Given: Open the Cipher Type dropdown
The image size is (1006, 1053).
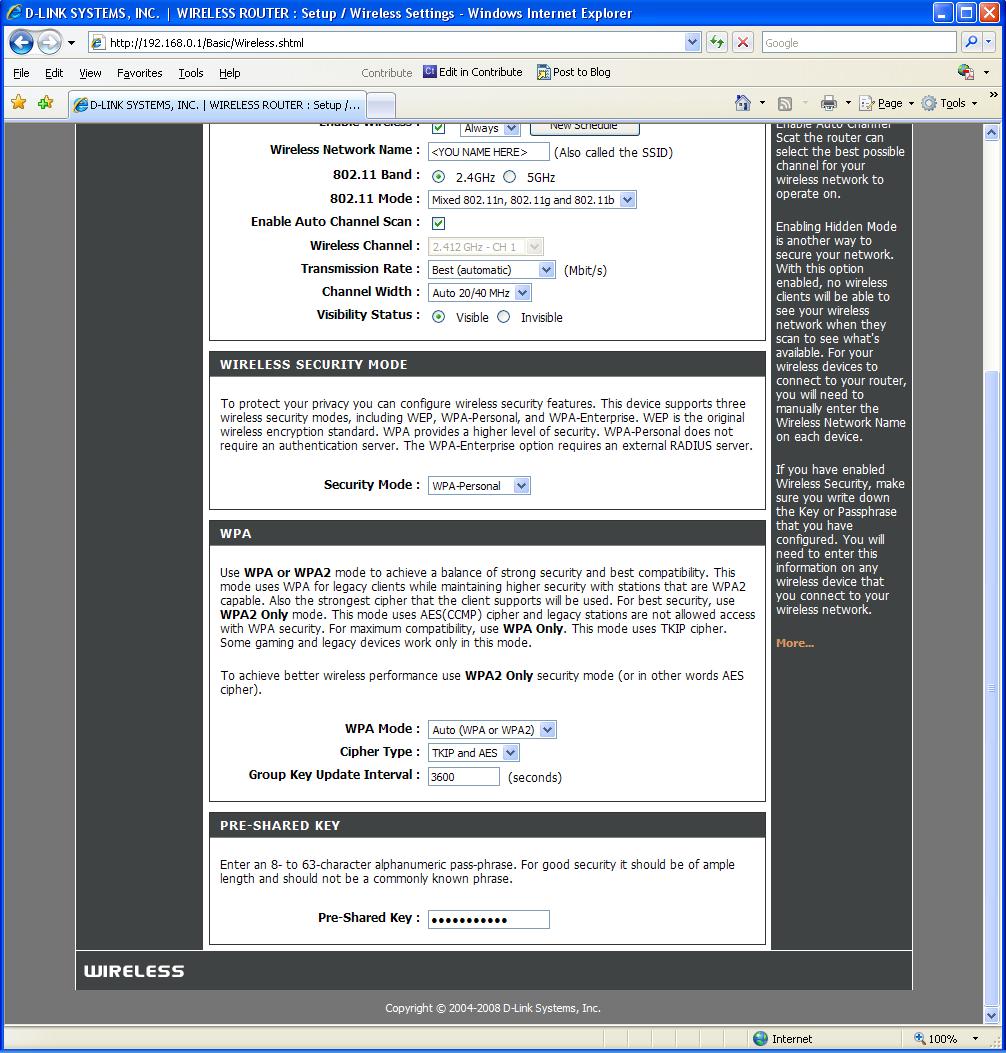Looking at the screenshot, I should point(474,753).
